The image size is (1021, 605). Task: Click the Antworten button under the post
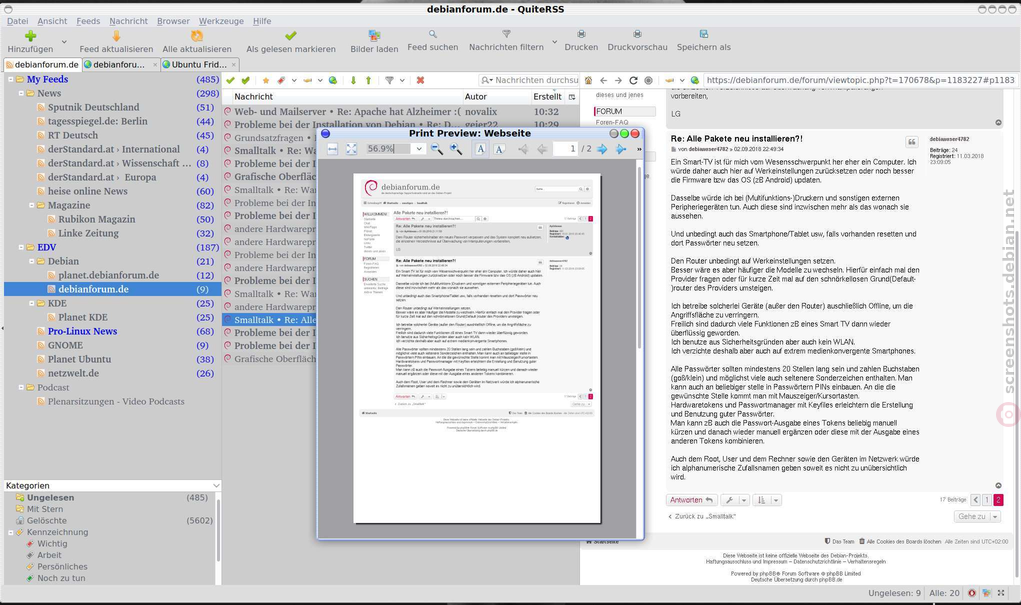pyautogui.click(x=691, y=500)
